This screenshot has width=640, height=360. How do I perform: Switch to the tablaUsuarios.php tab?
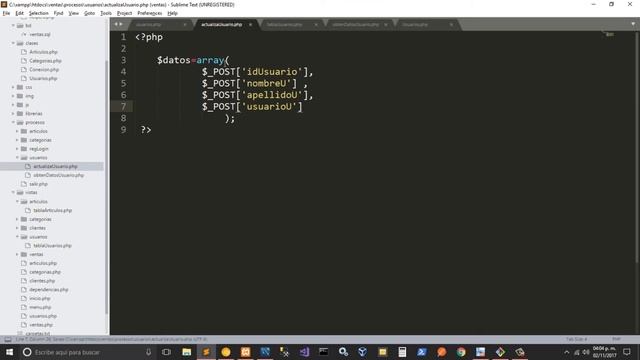click(x=284, y=24)
